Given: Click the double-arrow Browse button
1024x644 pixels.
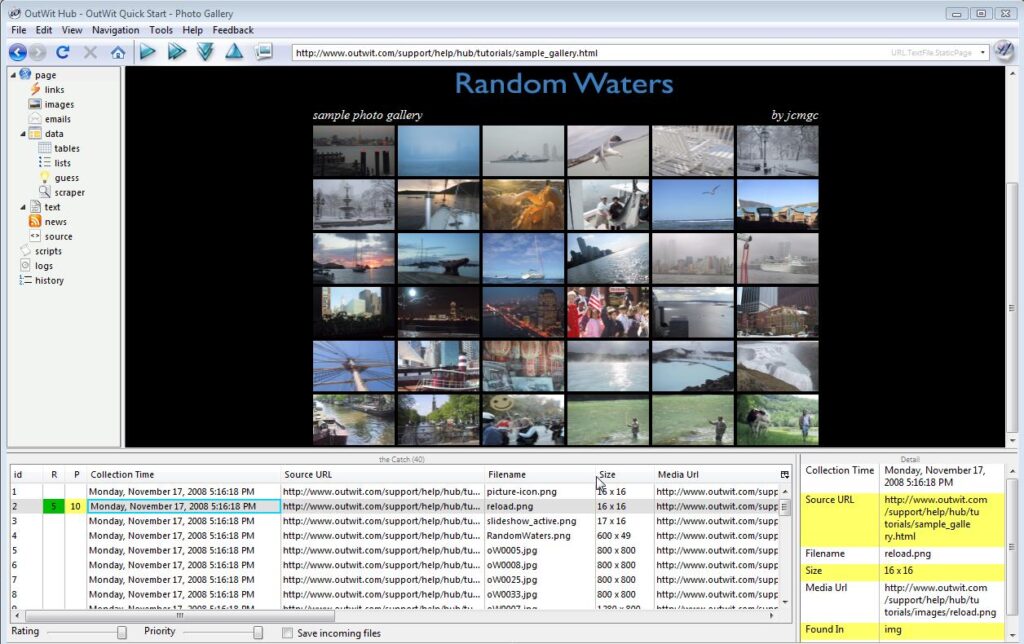Looking at the screenshot, I should [x=177, y=52].
